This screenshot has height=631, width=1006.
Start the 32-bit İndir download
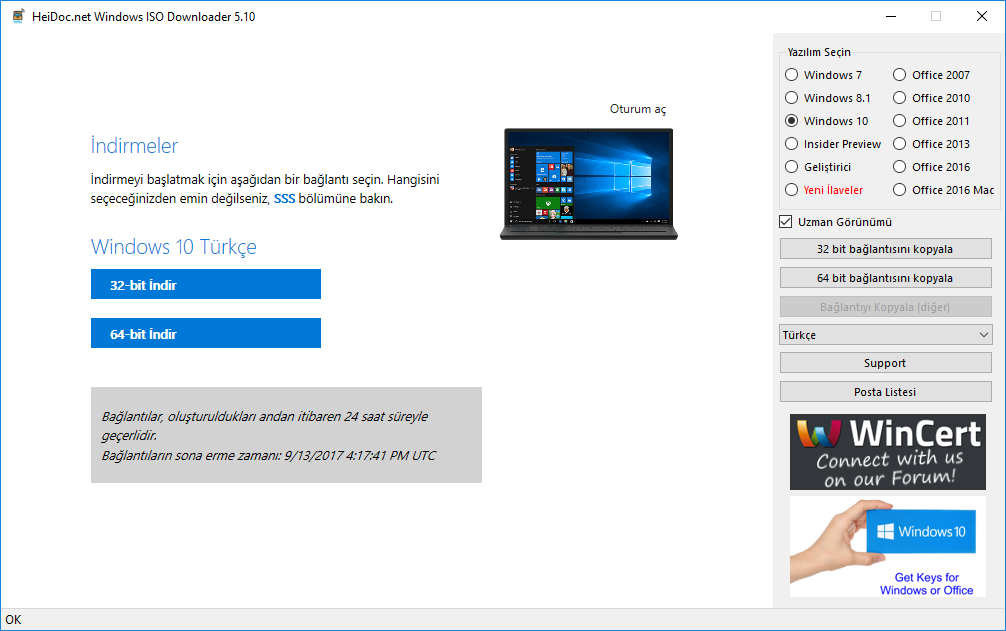point(206,284)
